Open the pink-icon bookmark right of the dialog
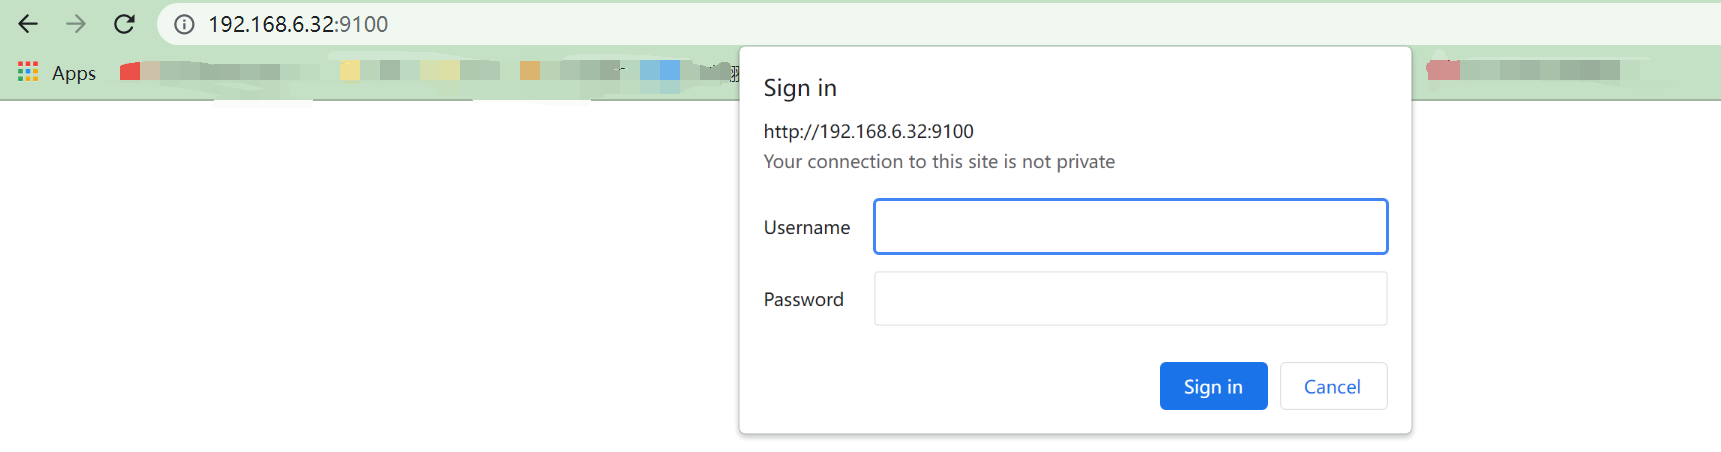Viewport: 1721px width, 452px height. [1442, 70]
